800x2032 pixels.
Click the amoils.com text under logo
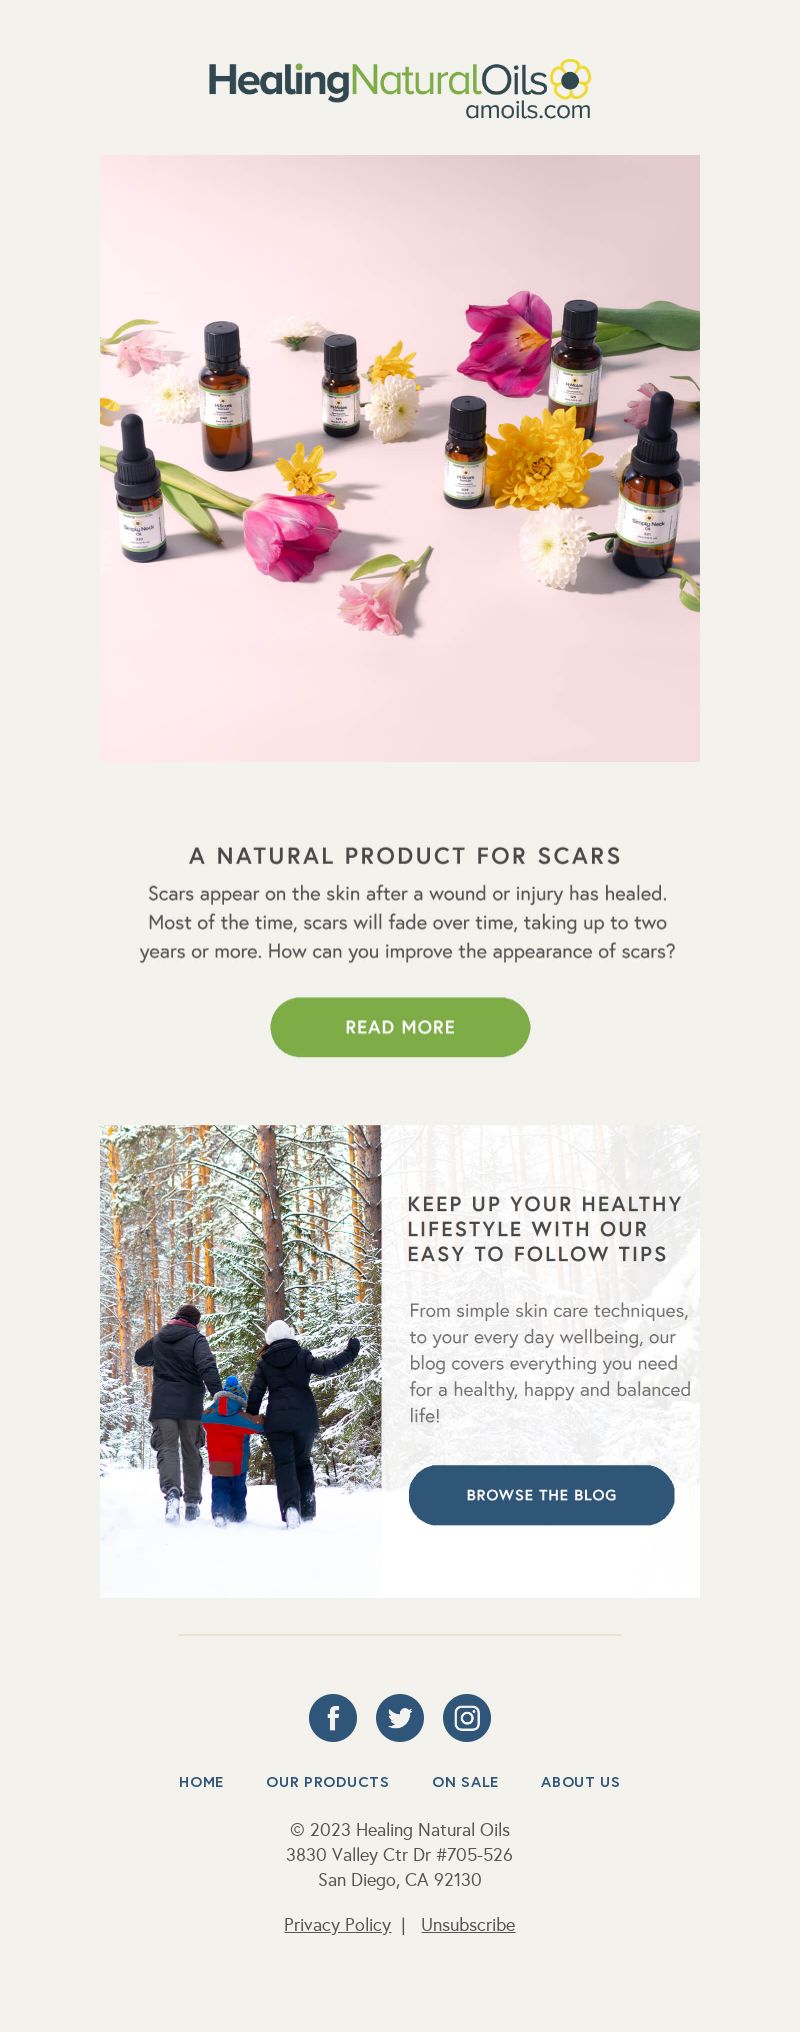click(528, 110)
